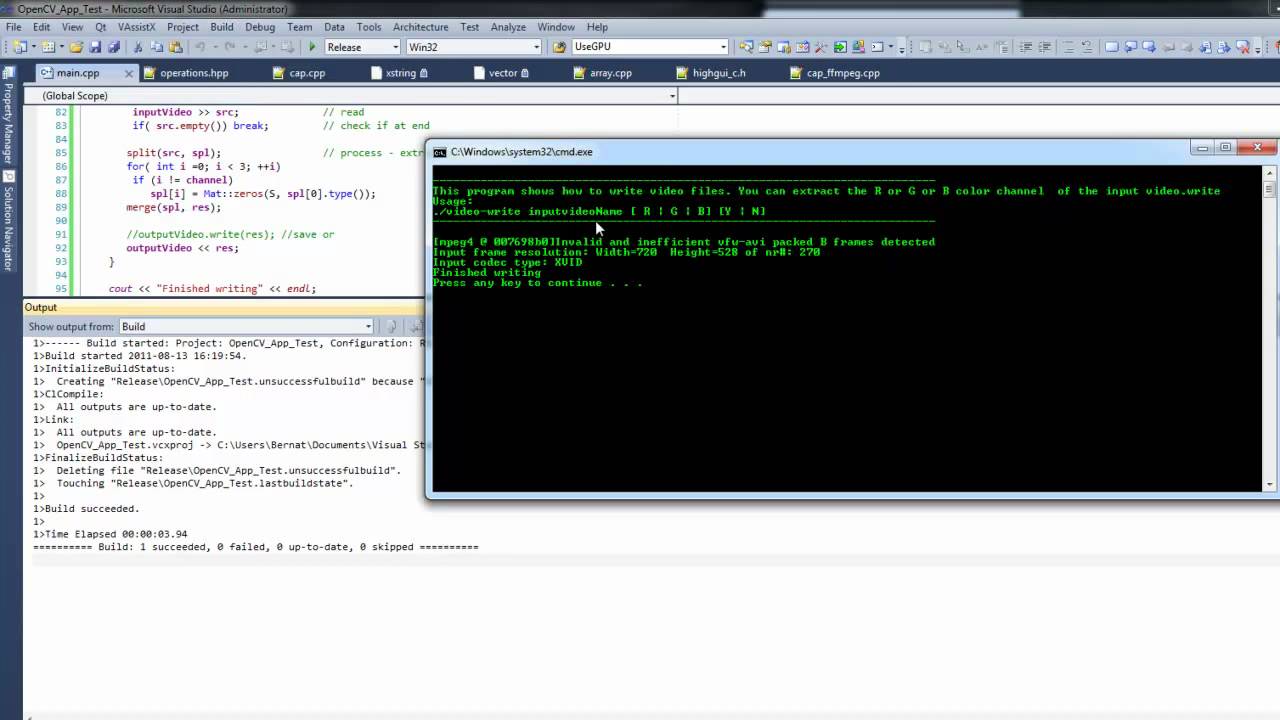The width and height of the screenshot is (1280, 720).
Task: Open the View menu
Action: tap(72, 27)
